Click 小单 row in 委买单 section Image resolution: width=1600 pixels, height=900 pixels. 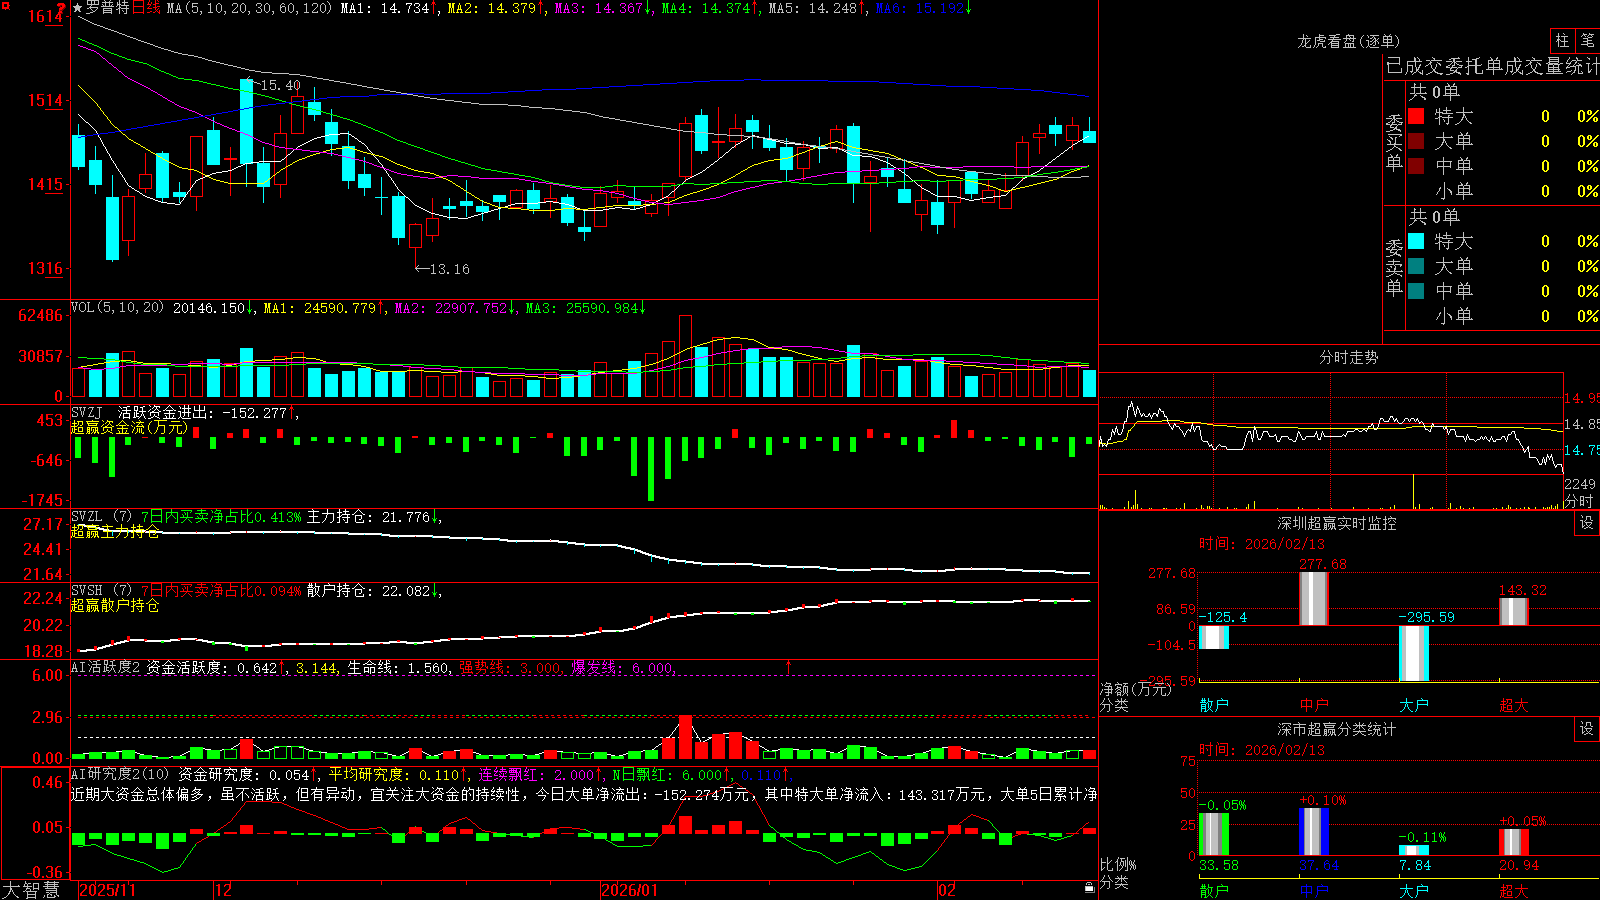pos(1503,191)
